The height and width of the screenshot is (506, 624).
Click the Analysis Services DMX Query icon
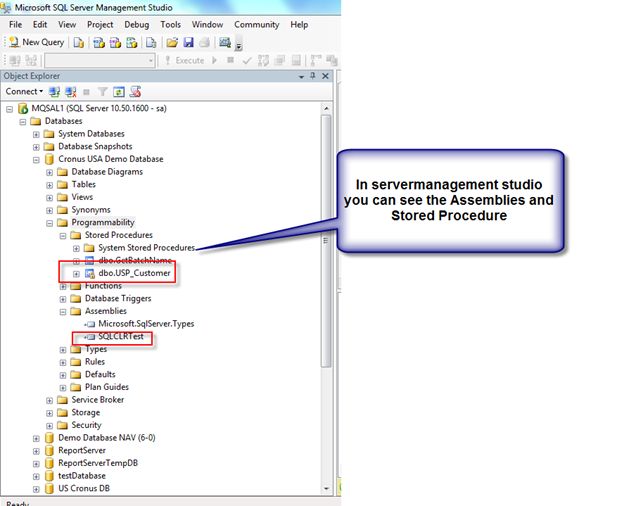[115, 43]
